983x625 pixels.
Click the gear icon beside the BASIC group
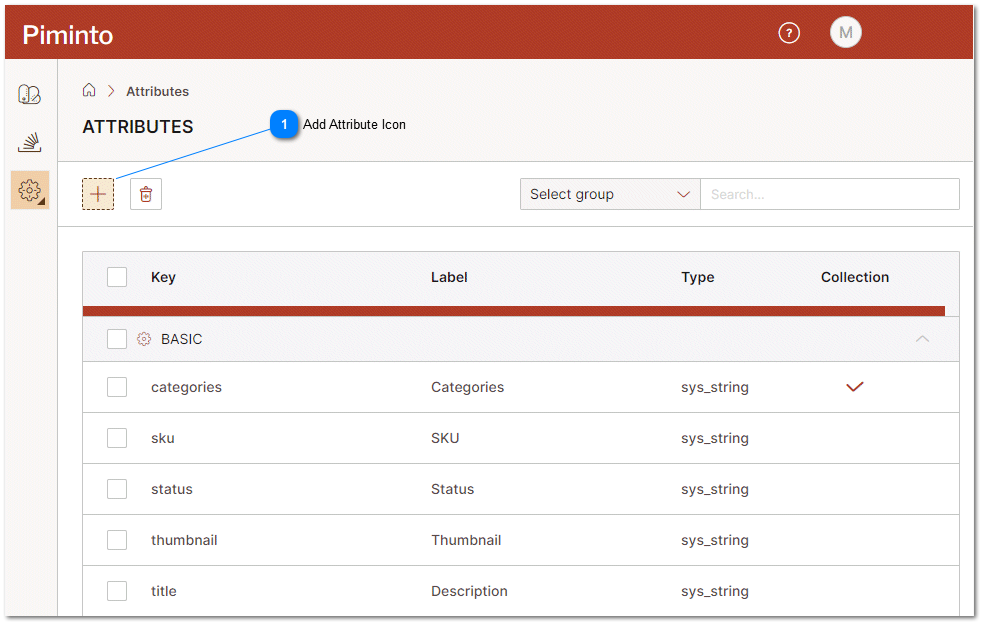click(x=143, y=338)
